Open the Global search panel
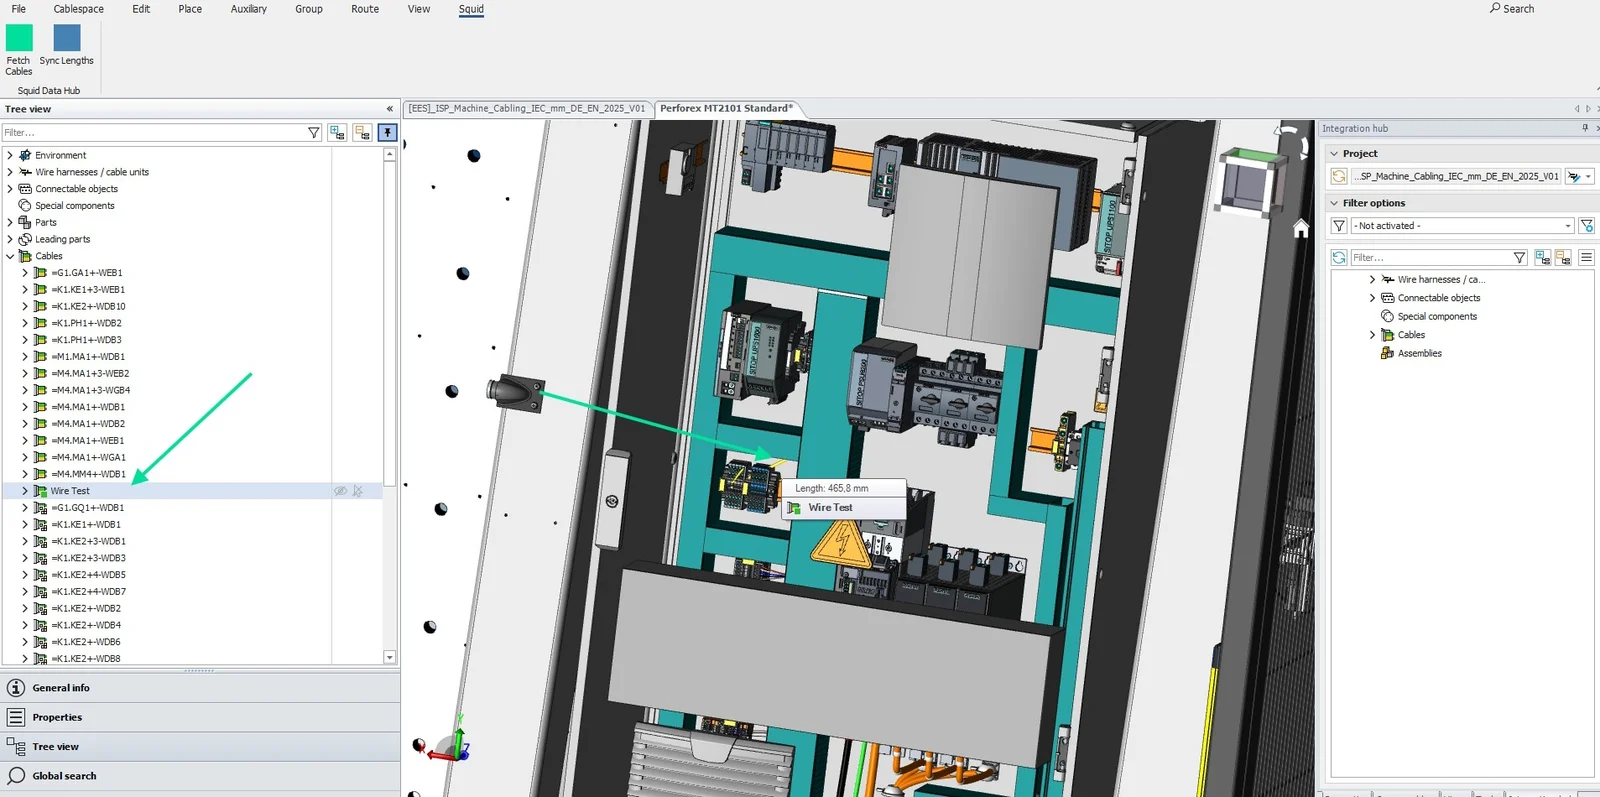Screen dimensions: 1600x797 click(200, 776)
